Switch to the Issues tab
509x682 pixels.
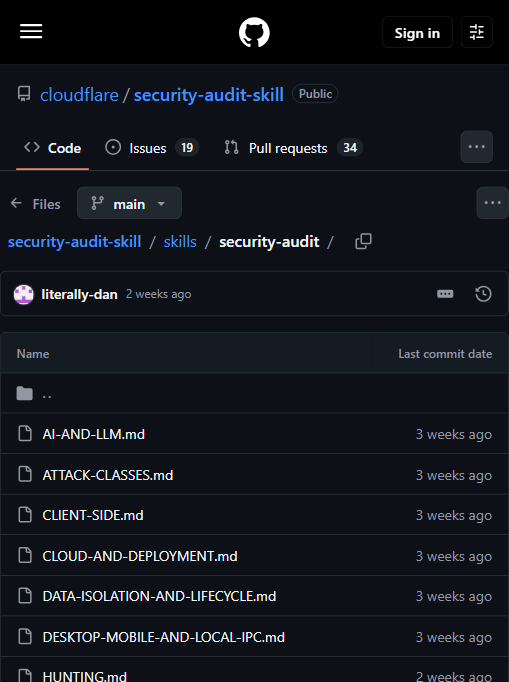[x=152, y=148]
